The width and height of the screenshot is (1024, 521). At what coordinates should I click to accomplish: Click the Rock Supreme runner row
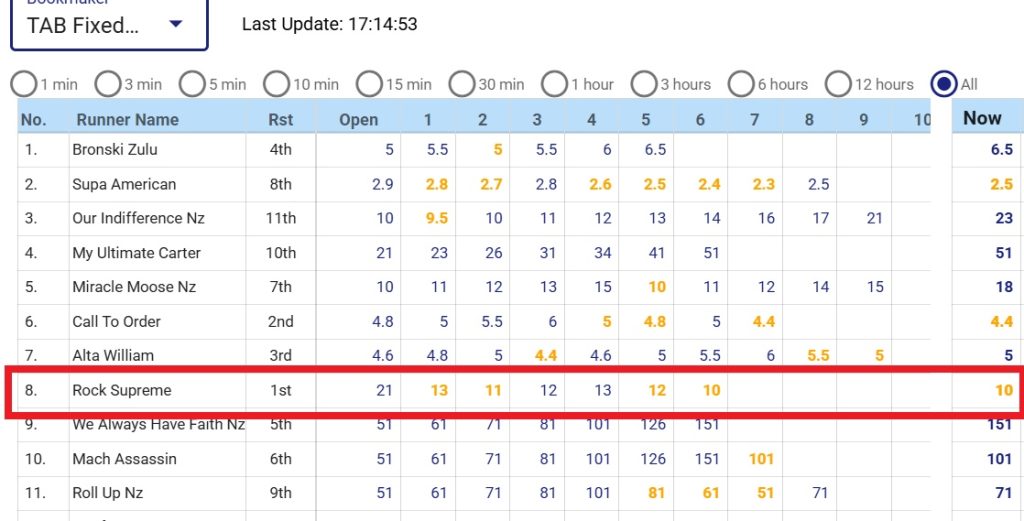pos(122,390)
